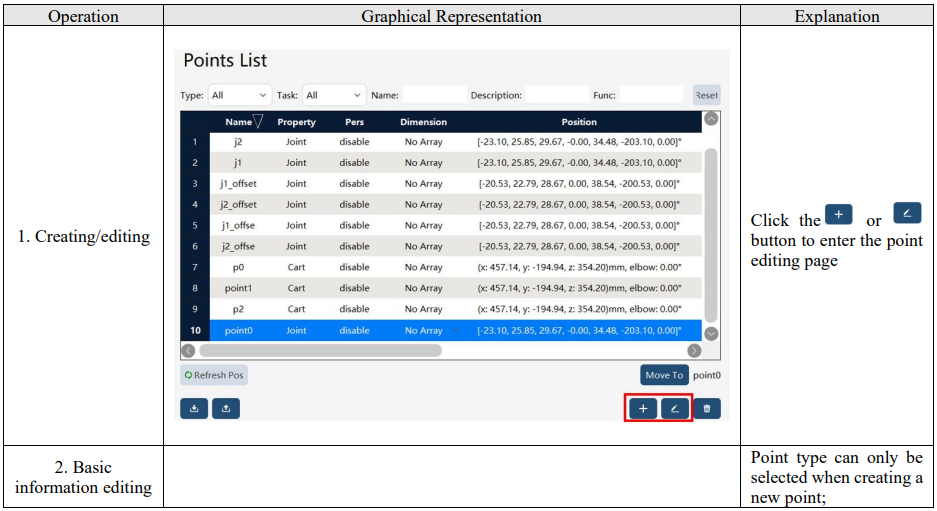Click the Name filter input field

pyautogui.click(x=434, y=95)
